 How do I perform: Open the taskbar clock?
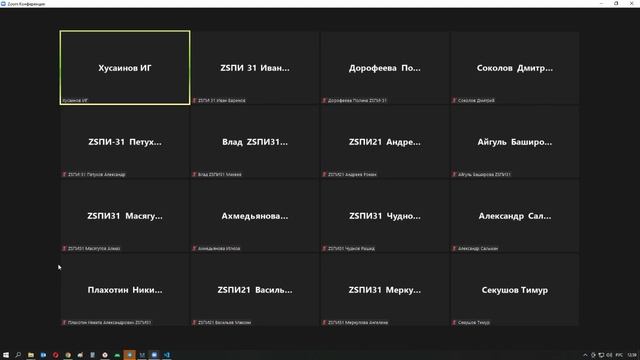632,355
